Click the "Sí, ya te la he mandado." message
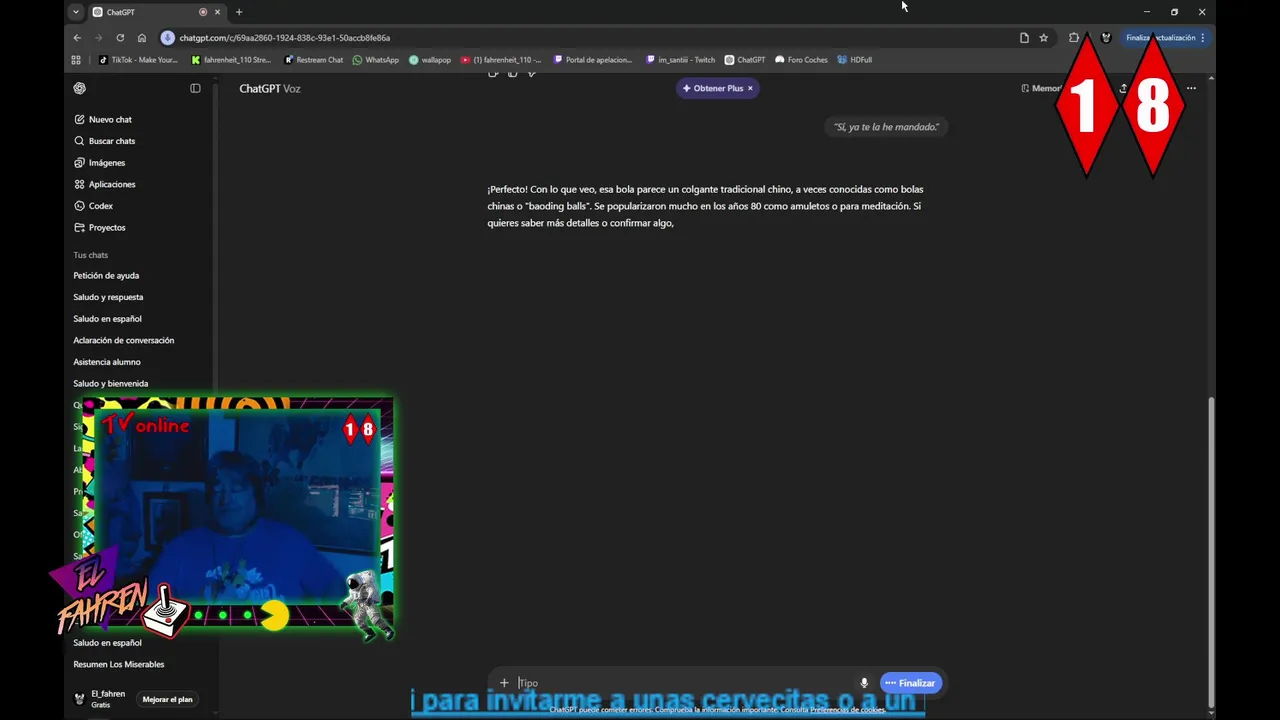The image size is (1280, 720). pos(886,127)
